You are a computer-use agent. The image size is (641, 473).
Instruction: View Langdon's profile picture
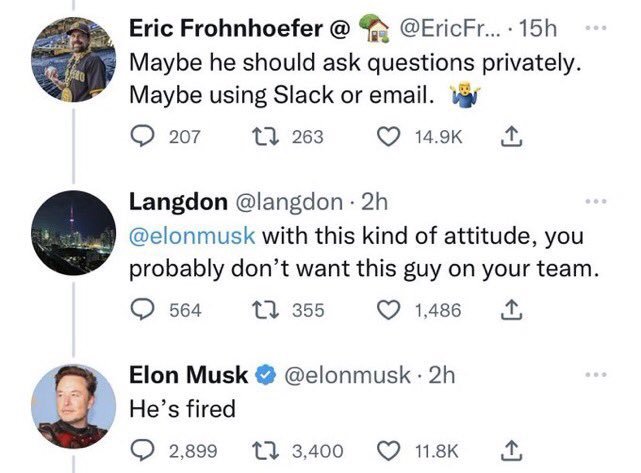70,224
